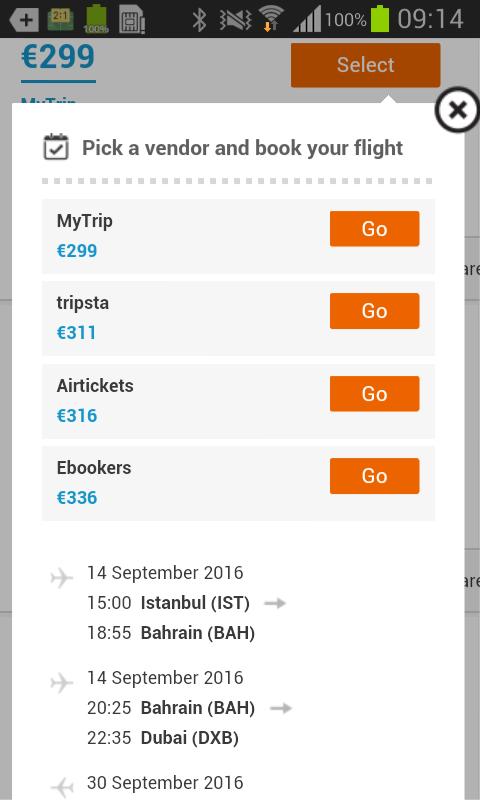Tap the €299 price heading
The height and width of the screenshot is (800, 480).
pos(58,57)
